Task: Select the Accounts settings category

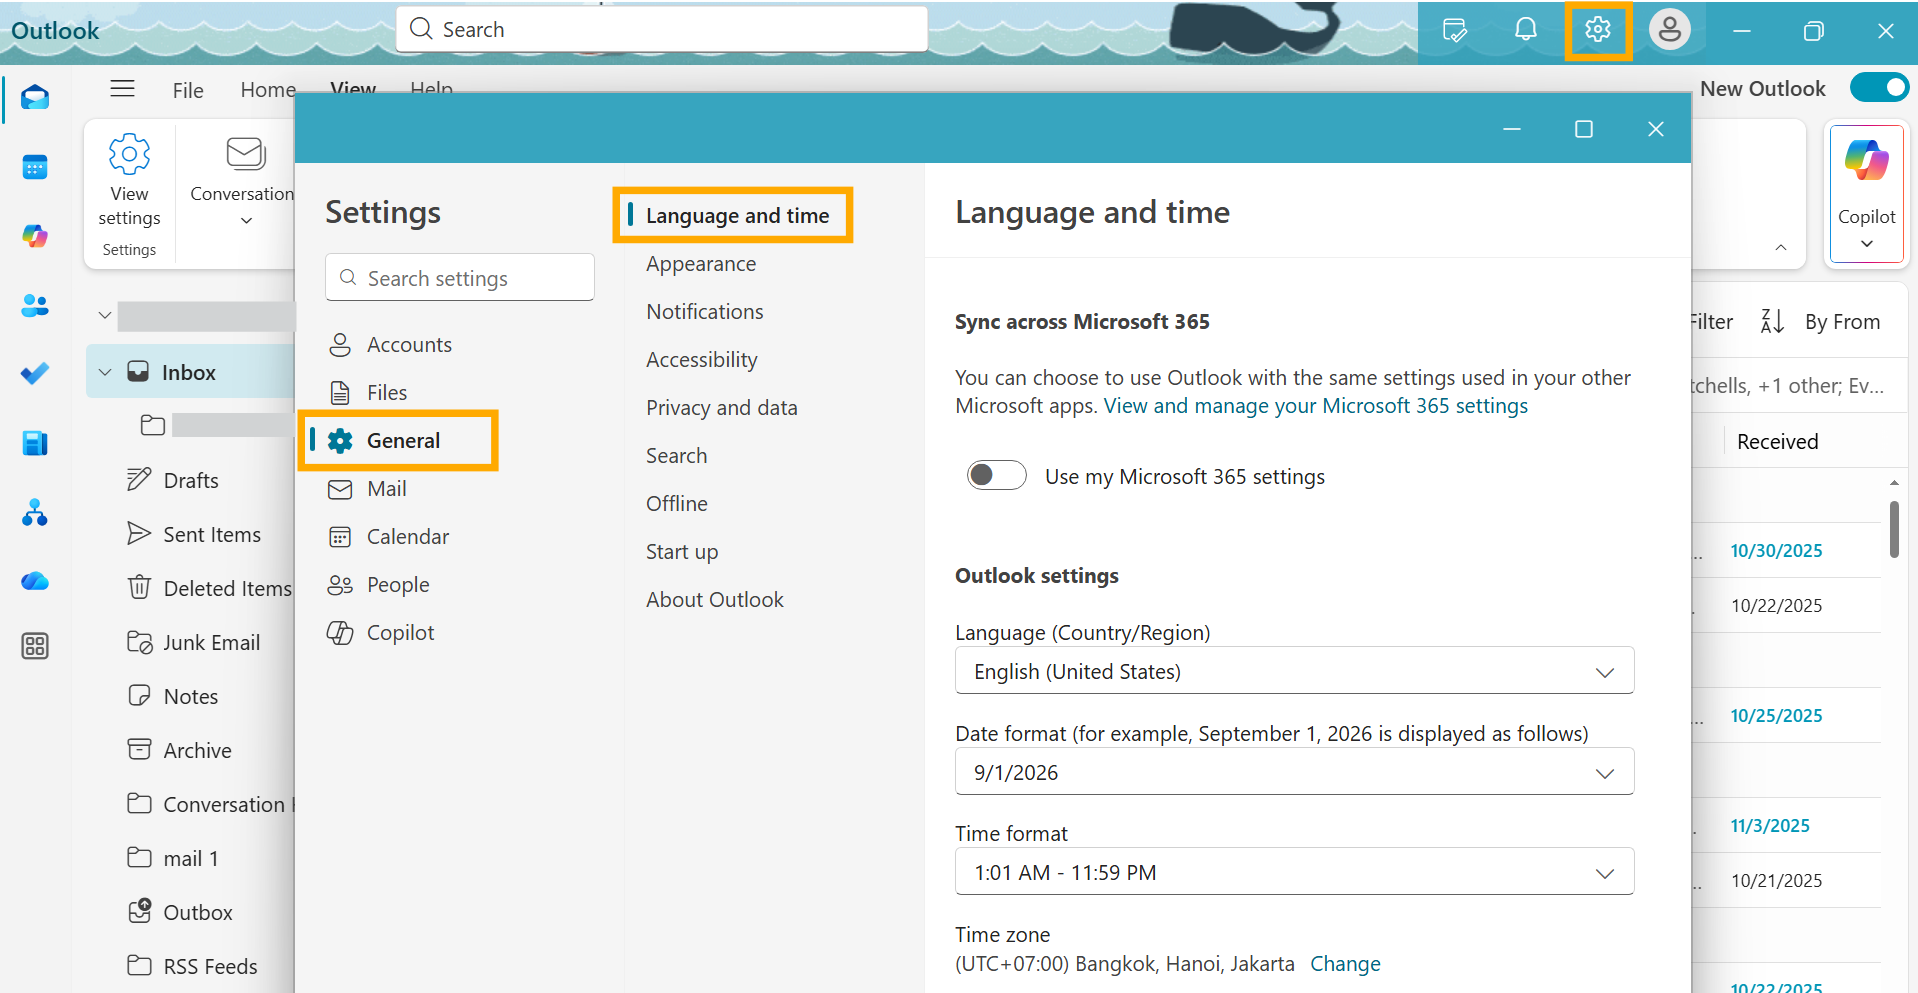Action: coord(409,344)
